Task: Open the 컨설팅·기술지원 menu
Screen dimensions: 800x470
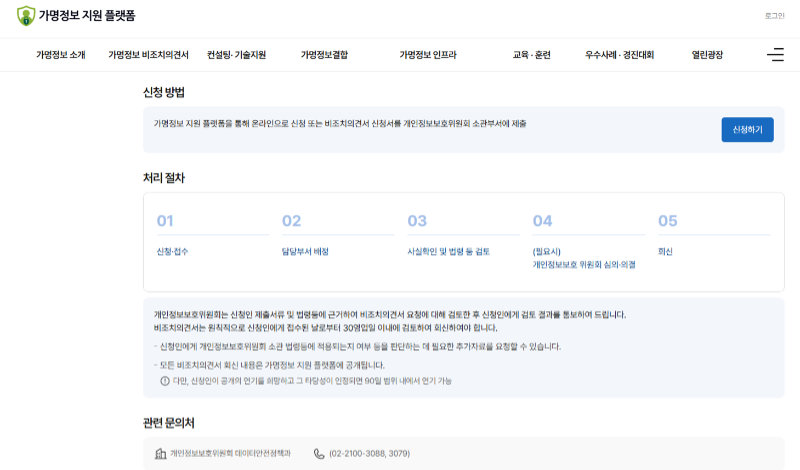Action: [x=236, y=55]
